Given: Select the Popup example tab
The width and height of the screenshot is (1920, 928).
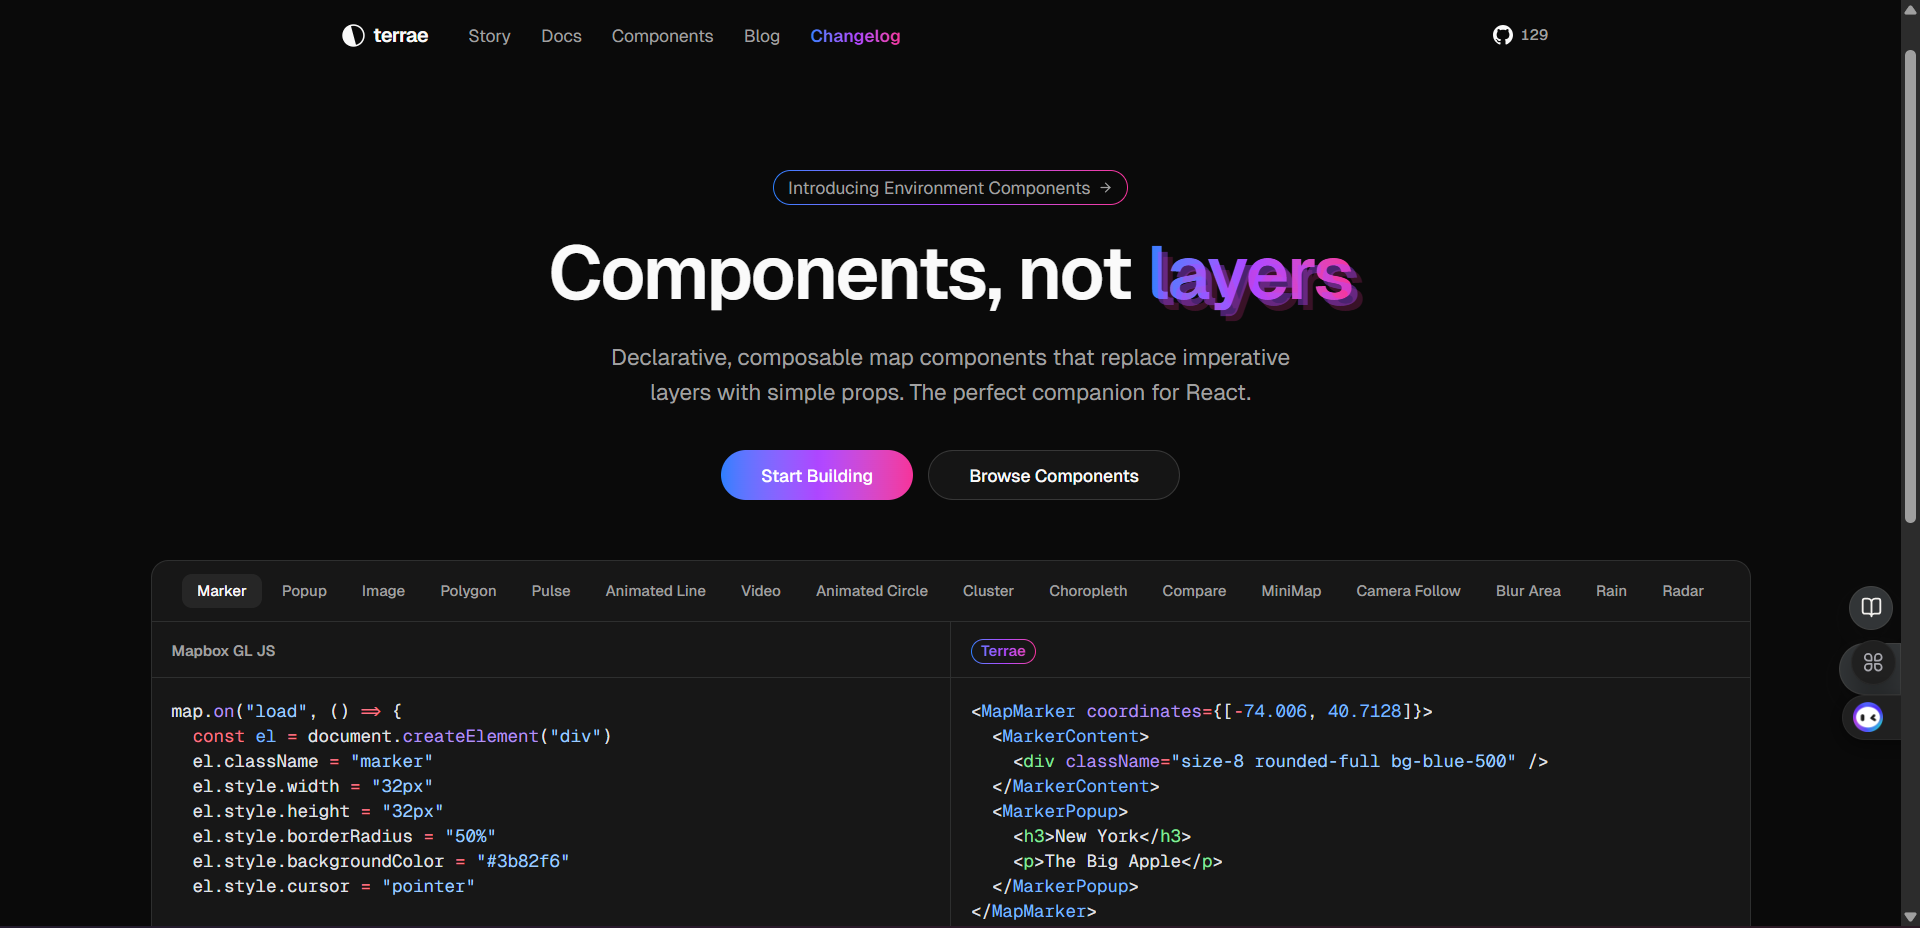Looking at the screenshot, I should (304, 591).
